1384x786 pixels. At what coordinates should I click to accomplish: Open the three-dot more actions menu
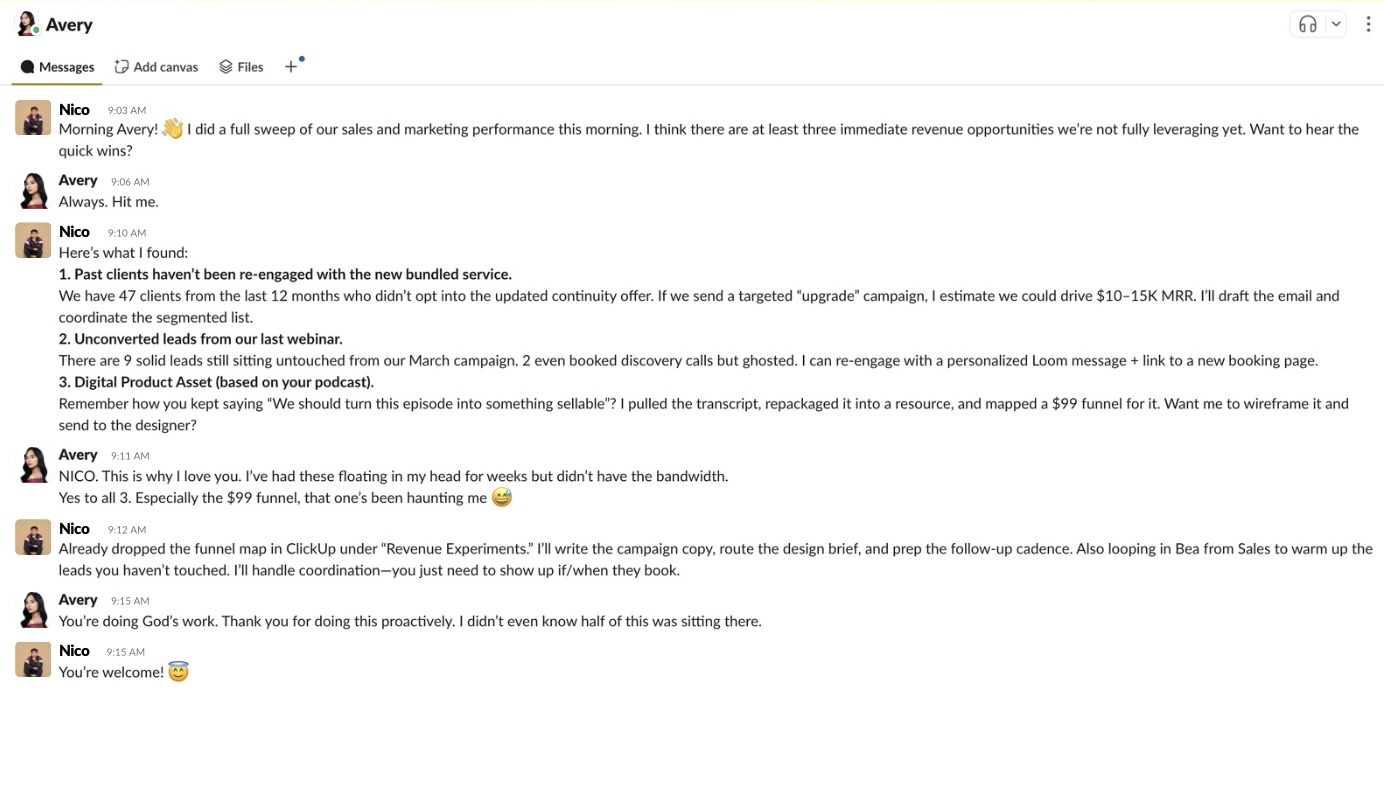coord(1368,25)
